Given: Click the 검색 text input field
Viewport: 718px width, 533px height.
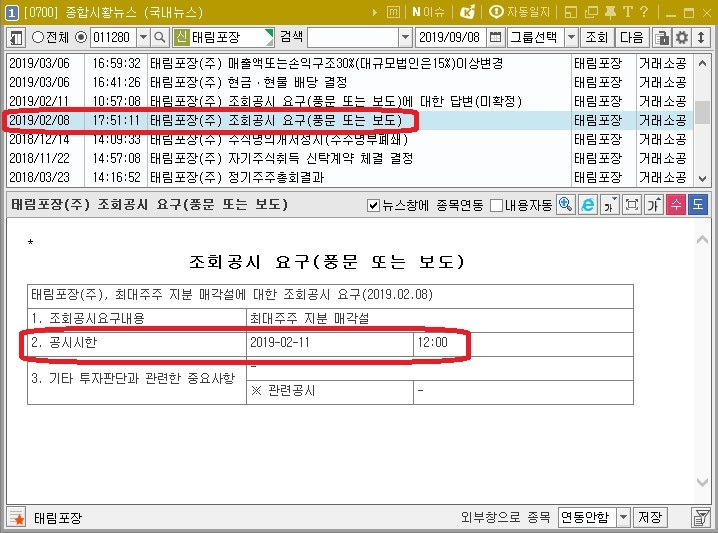Looking at the screenshot, I should pos(353,37).
